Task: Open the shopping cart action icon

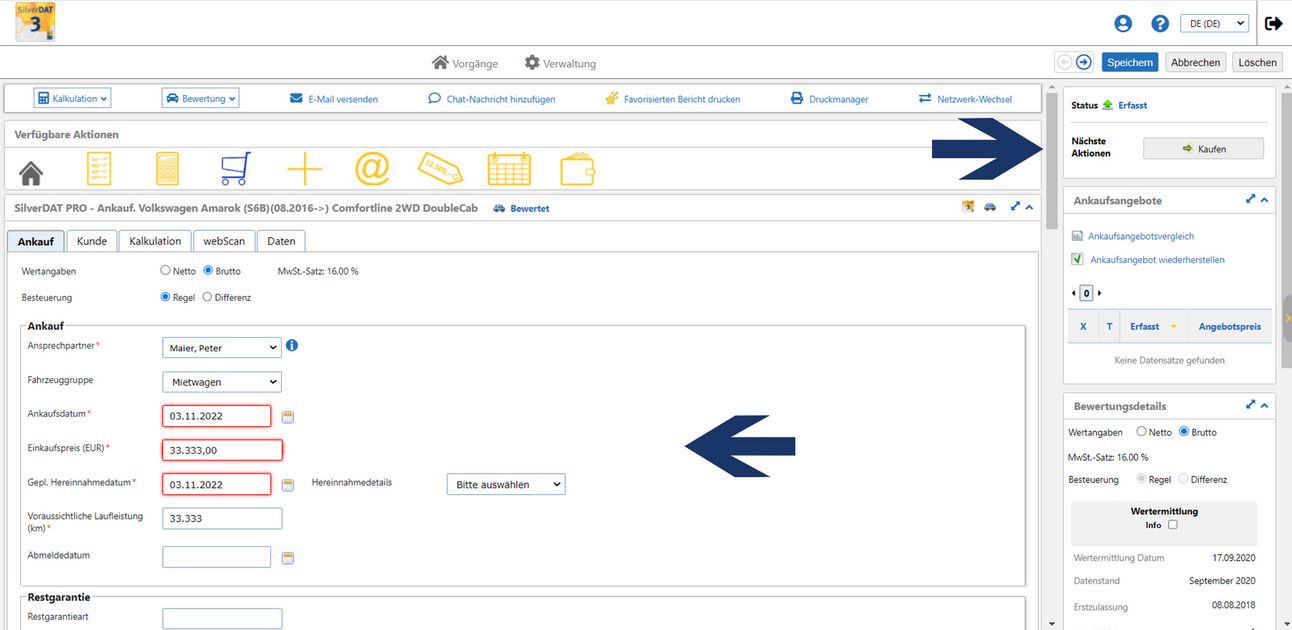Action: 235,169
